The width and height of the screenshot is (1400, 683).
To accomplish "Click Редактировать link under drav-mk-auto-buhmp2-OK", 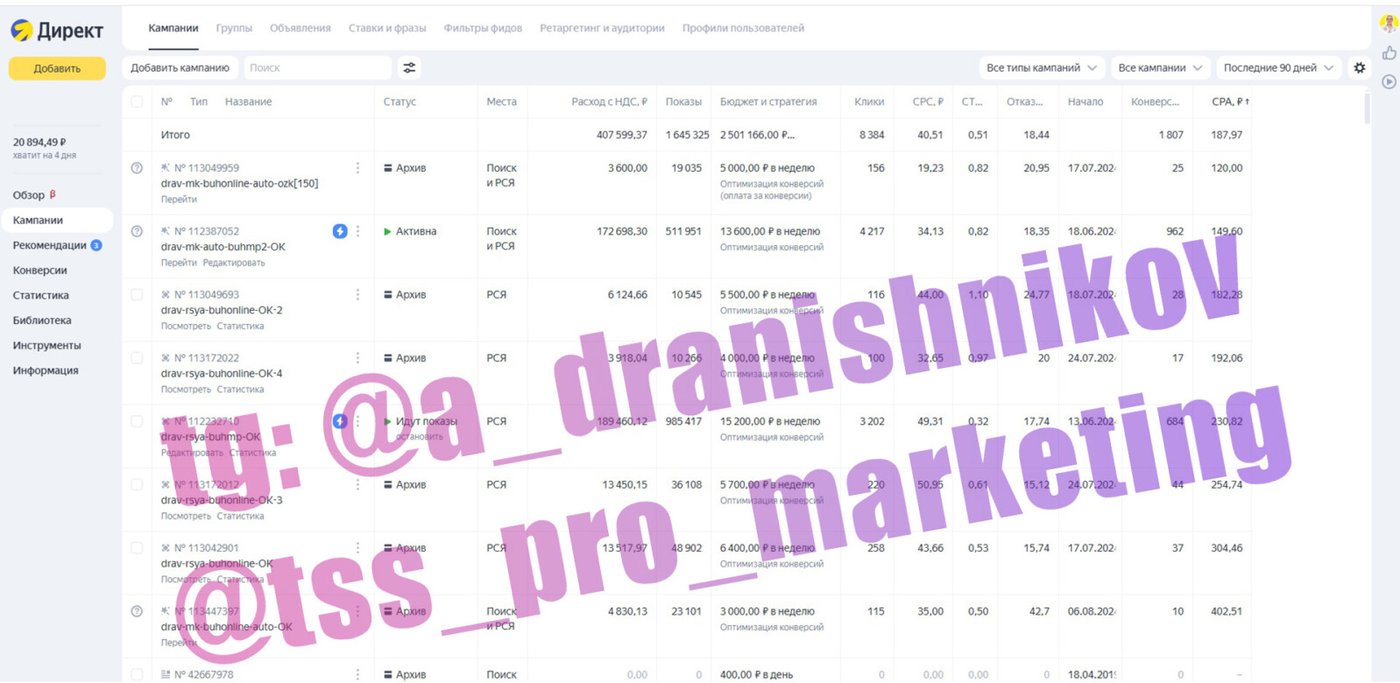I will click(x=234, y=263).
